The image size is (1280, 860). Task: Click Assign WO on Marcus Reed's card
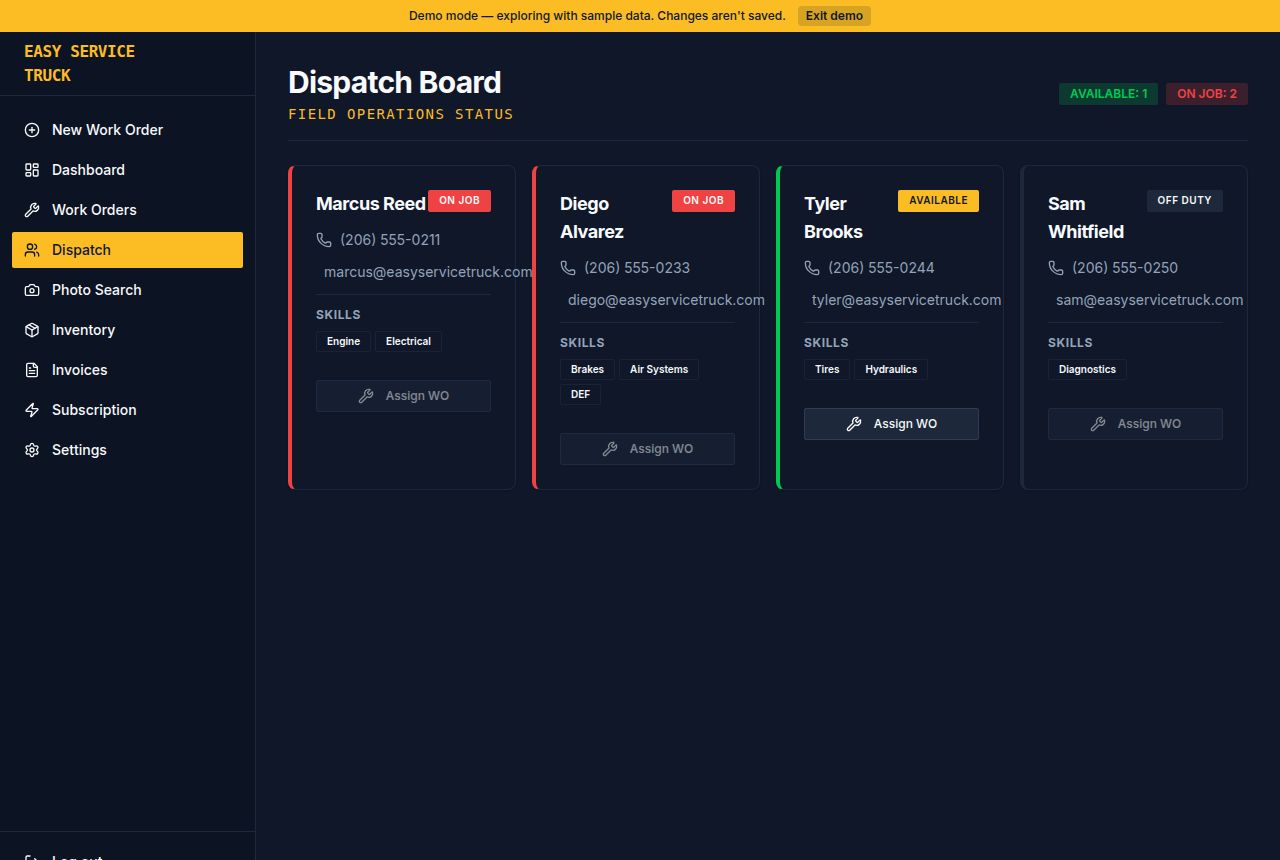pos(403,396)
